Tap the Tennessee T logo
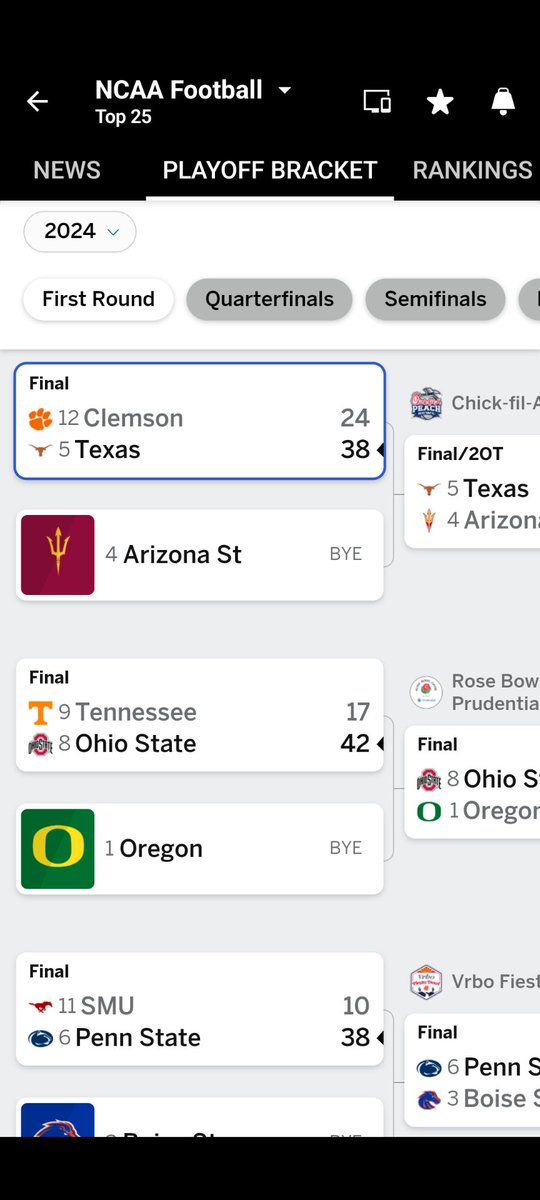The width and height of the screenshot is (540, 1200). pyautogui.click(x=40, y=712)
